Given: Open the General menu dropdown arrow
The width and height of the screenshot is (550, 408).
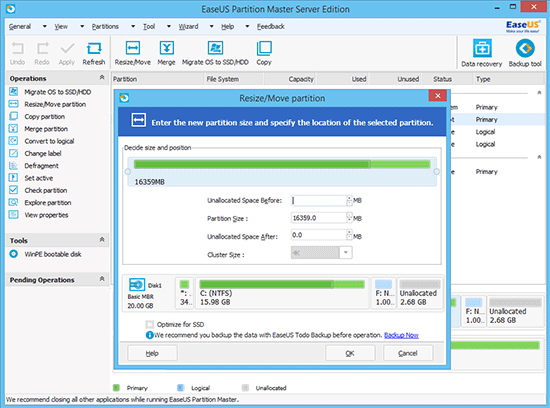Looking at the screenshot, I should point(45,26).
